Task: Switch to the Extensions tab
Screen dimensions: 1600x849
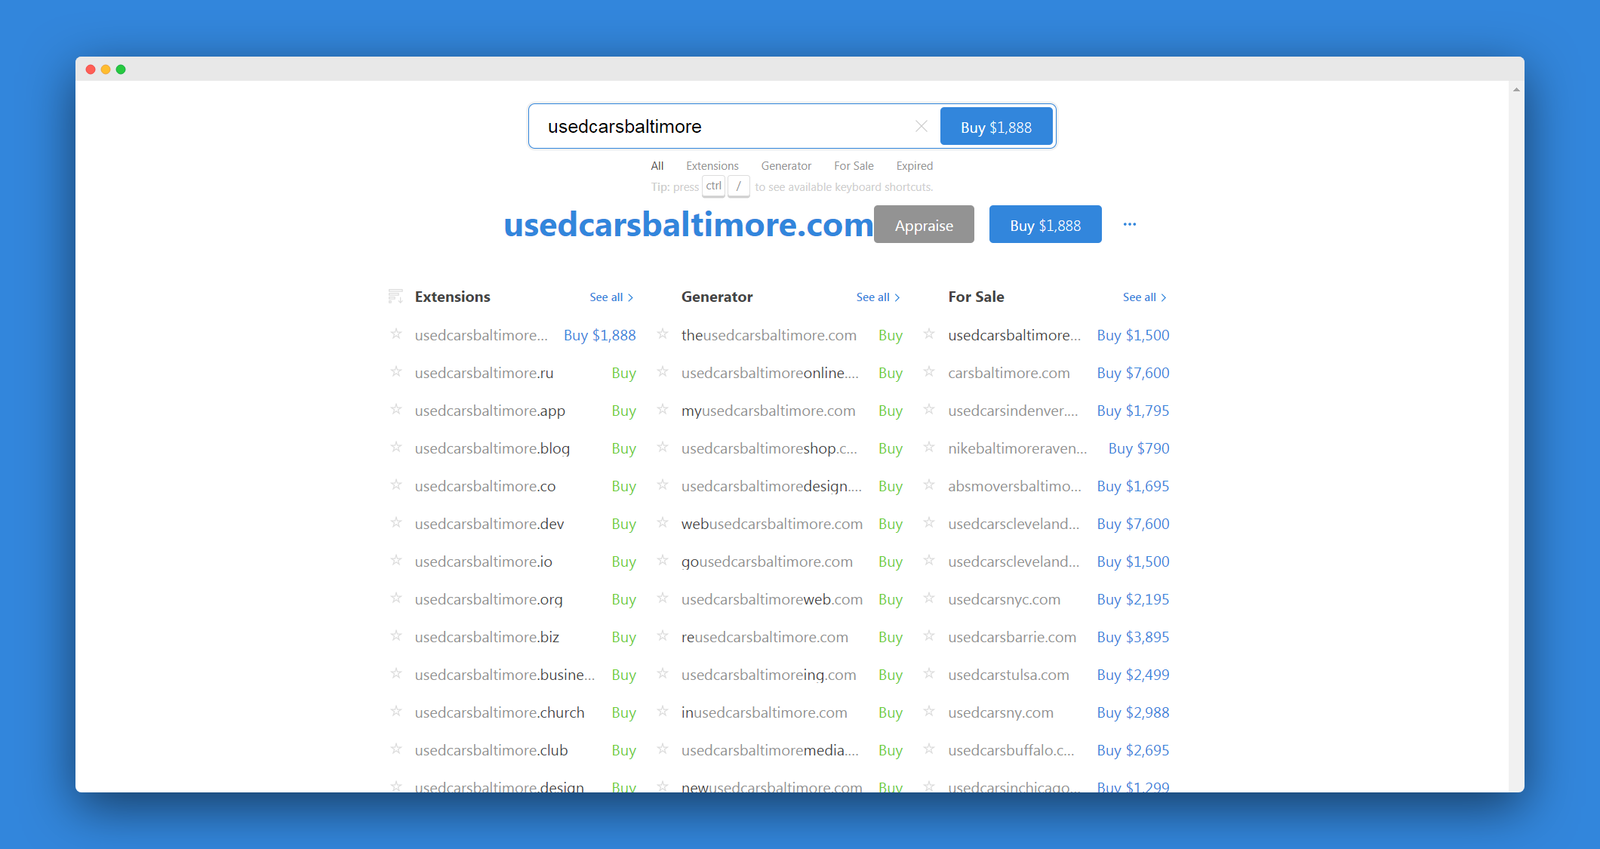Action: (x=712, y=166)
